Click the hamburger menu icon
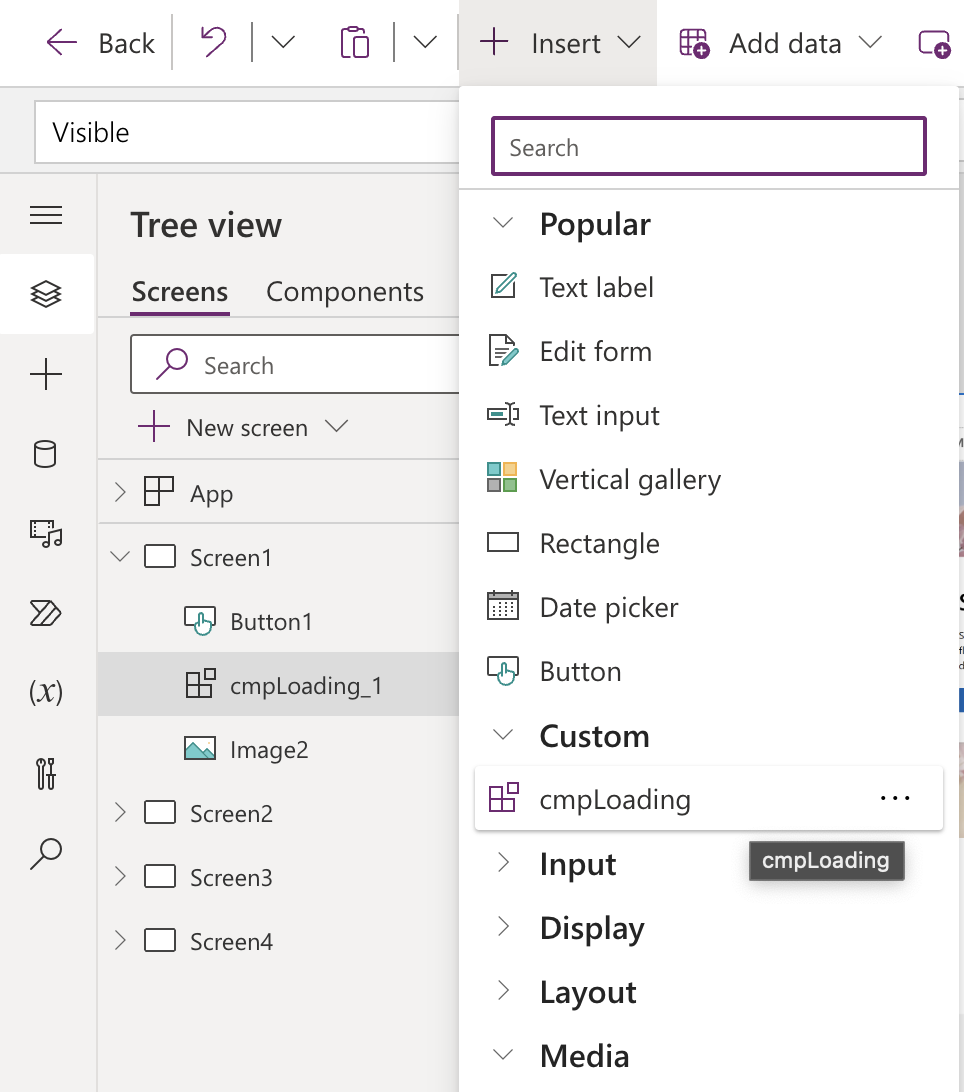Image resolution: width=964 pixels, height=1092 pixels. point(46,214)
